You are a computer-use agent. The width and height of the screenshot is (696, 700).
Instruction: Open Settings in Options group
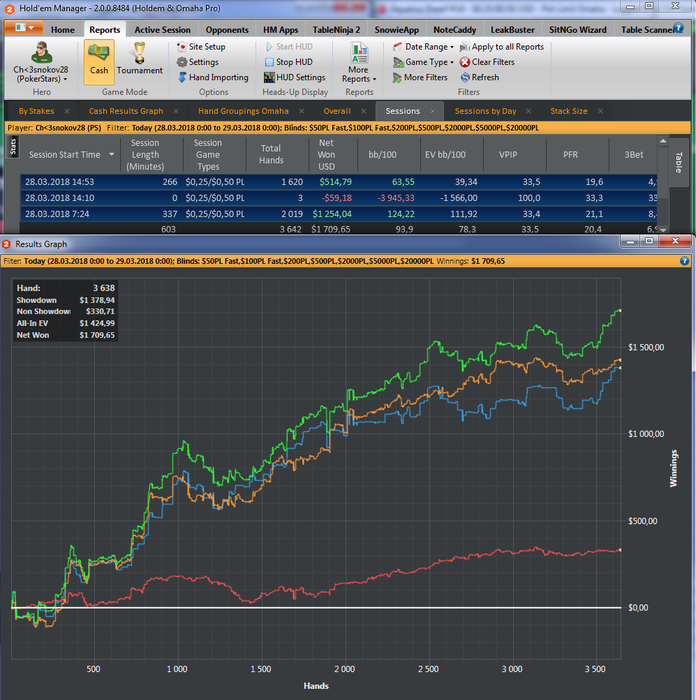[x=198, y=62]
